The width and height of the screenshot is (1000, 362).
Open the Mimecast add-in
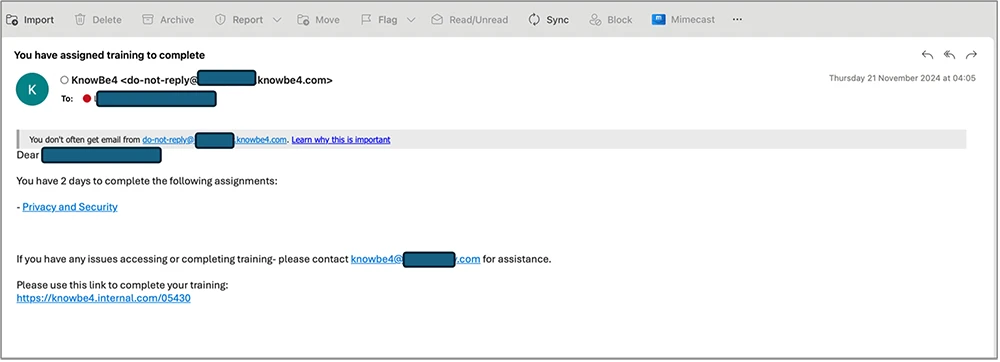[x=682, y=20]
